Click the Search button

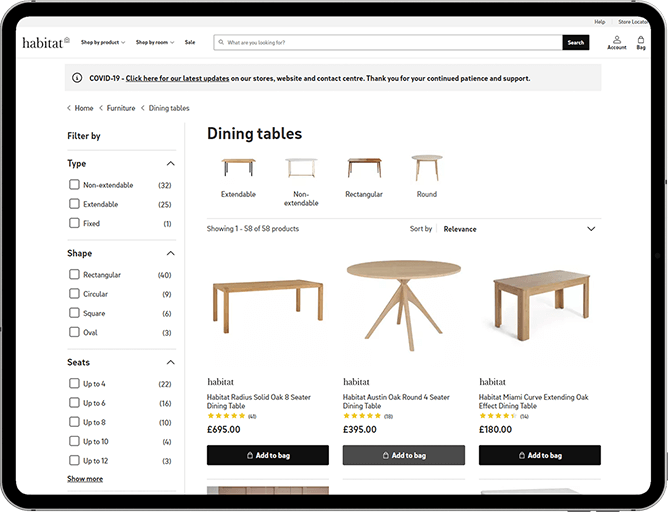(576, 42)
